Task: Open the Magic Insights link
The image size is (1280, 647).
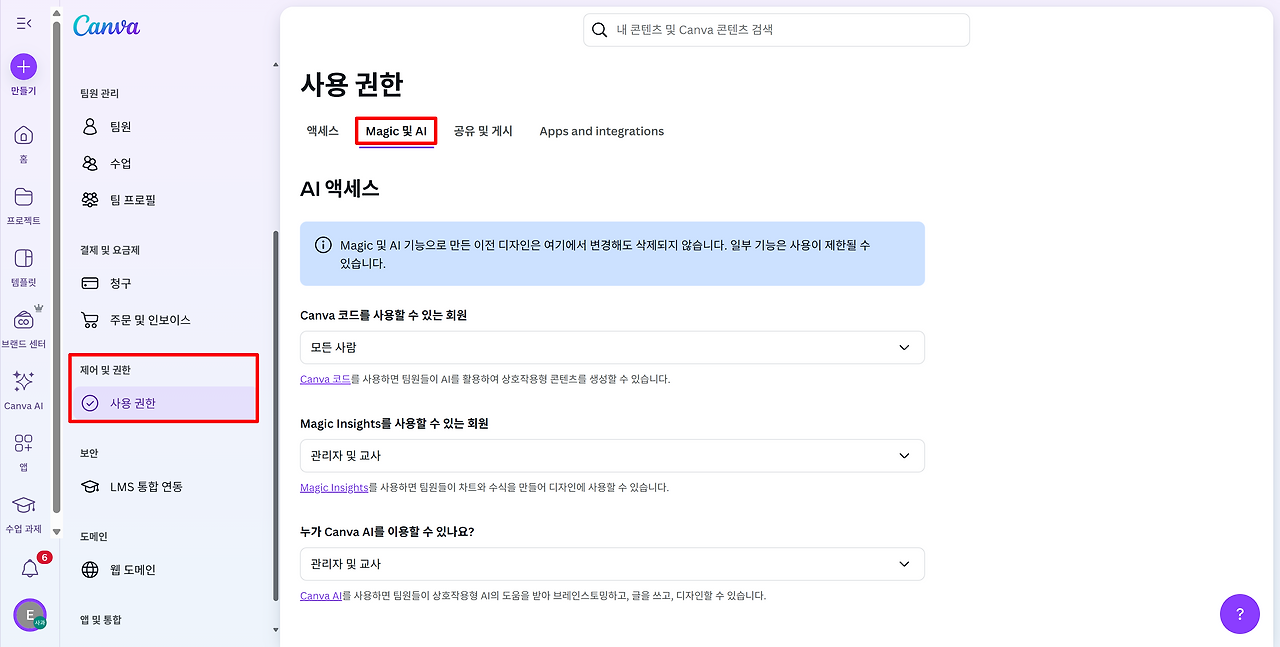Action: point(333,487)
